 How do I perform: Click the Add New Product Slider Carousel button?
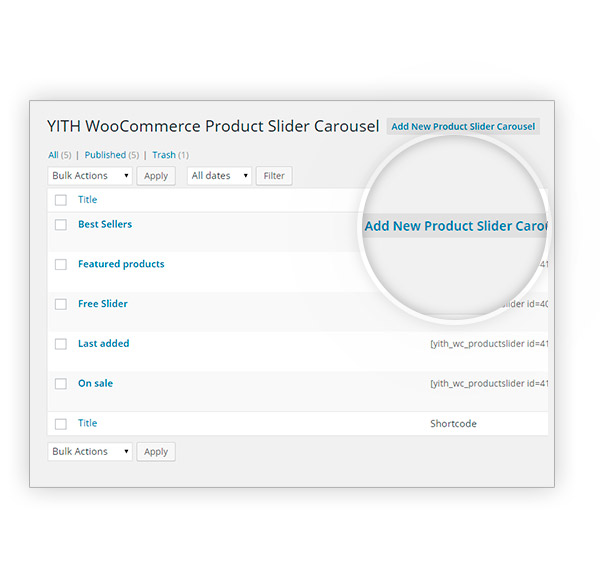point(463,127)
